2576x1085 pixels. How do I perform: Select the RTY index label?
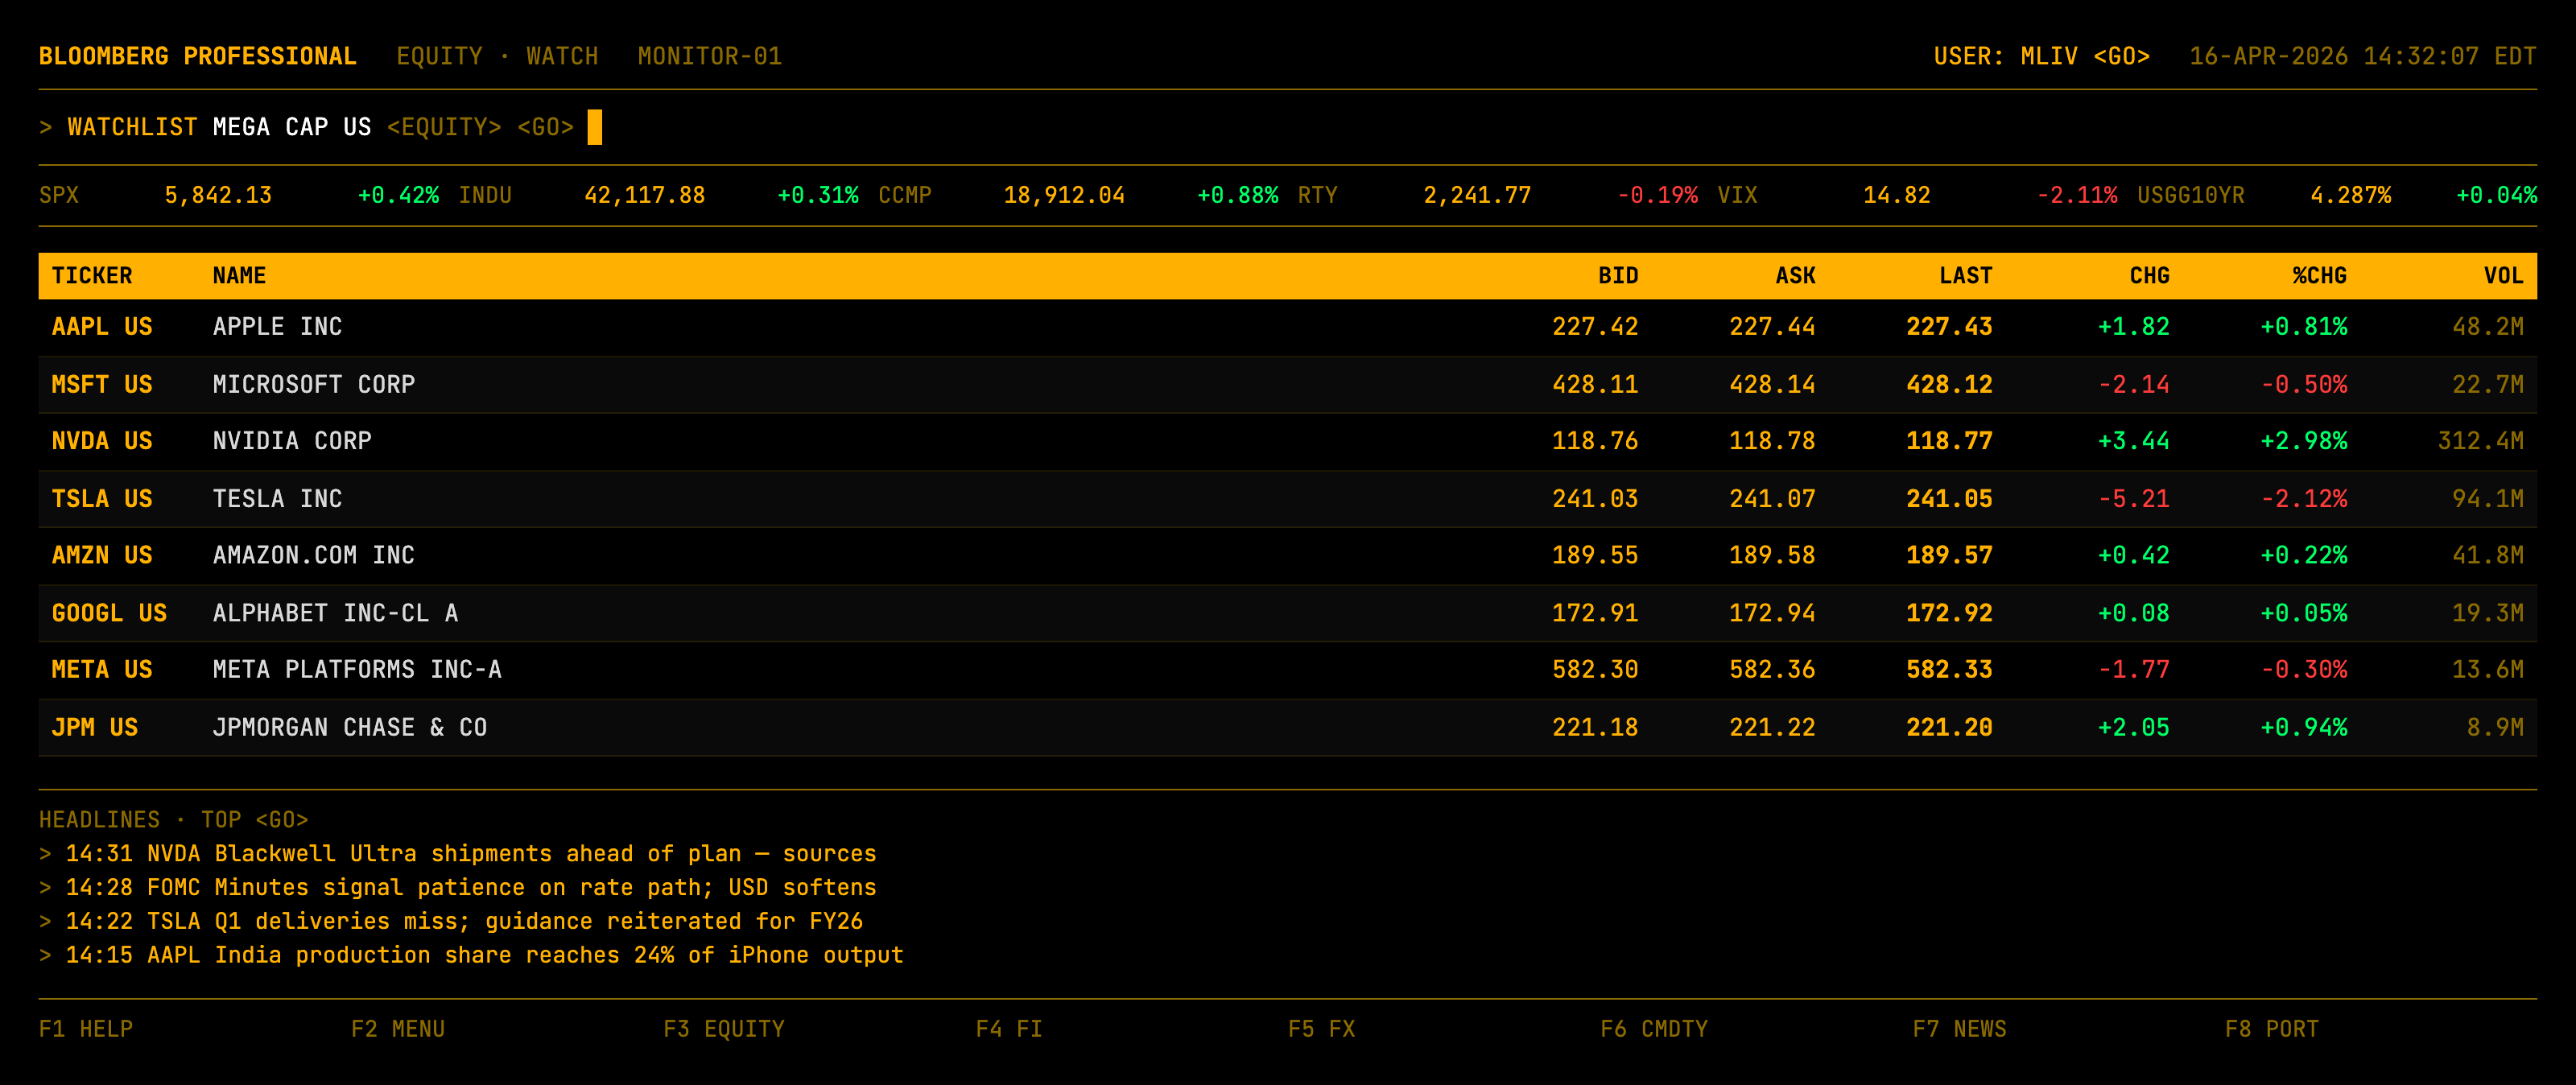click(x=1318, y=196)
